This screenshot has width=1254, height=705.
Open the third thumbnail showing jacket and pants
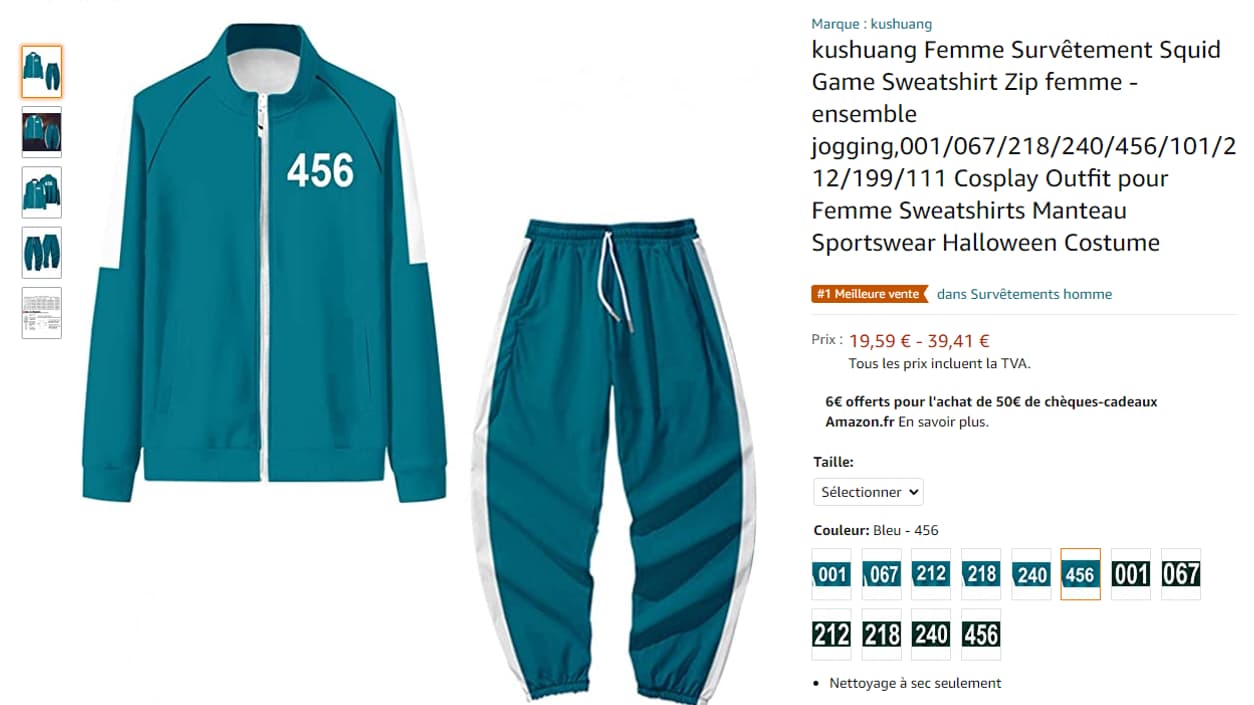pyautogui.click(x=41, y=192)
